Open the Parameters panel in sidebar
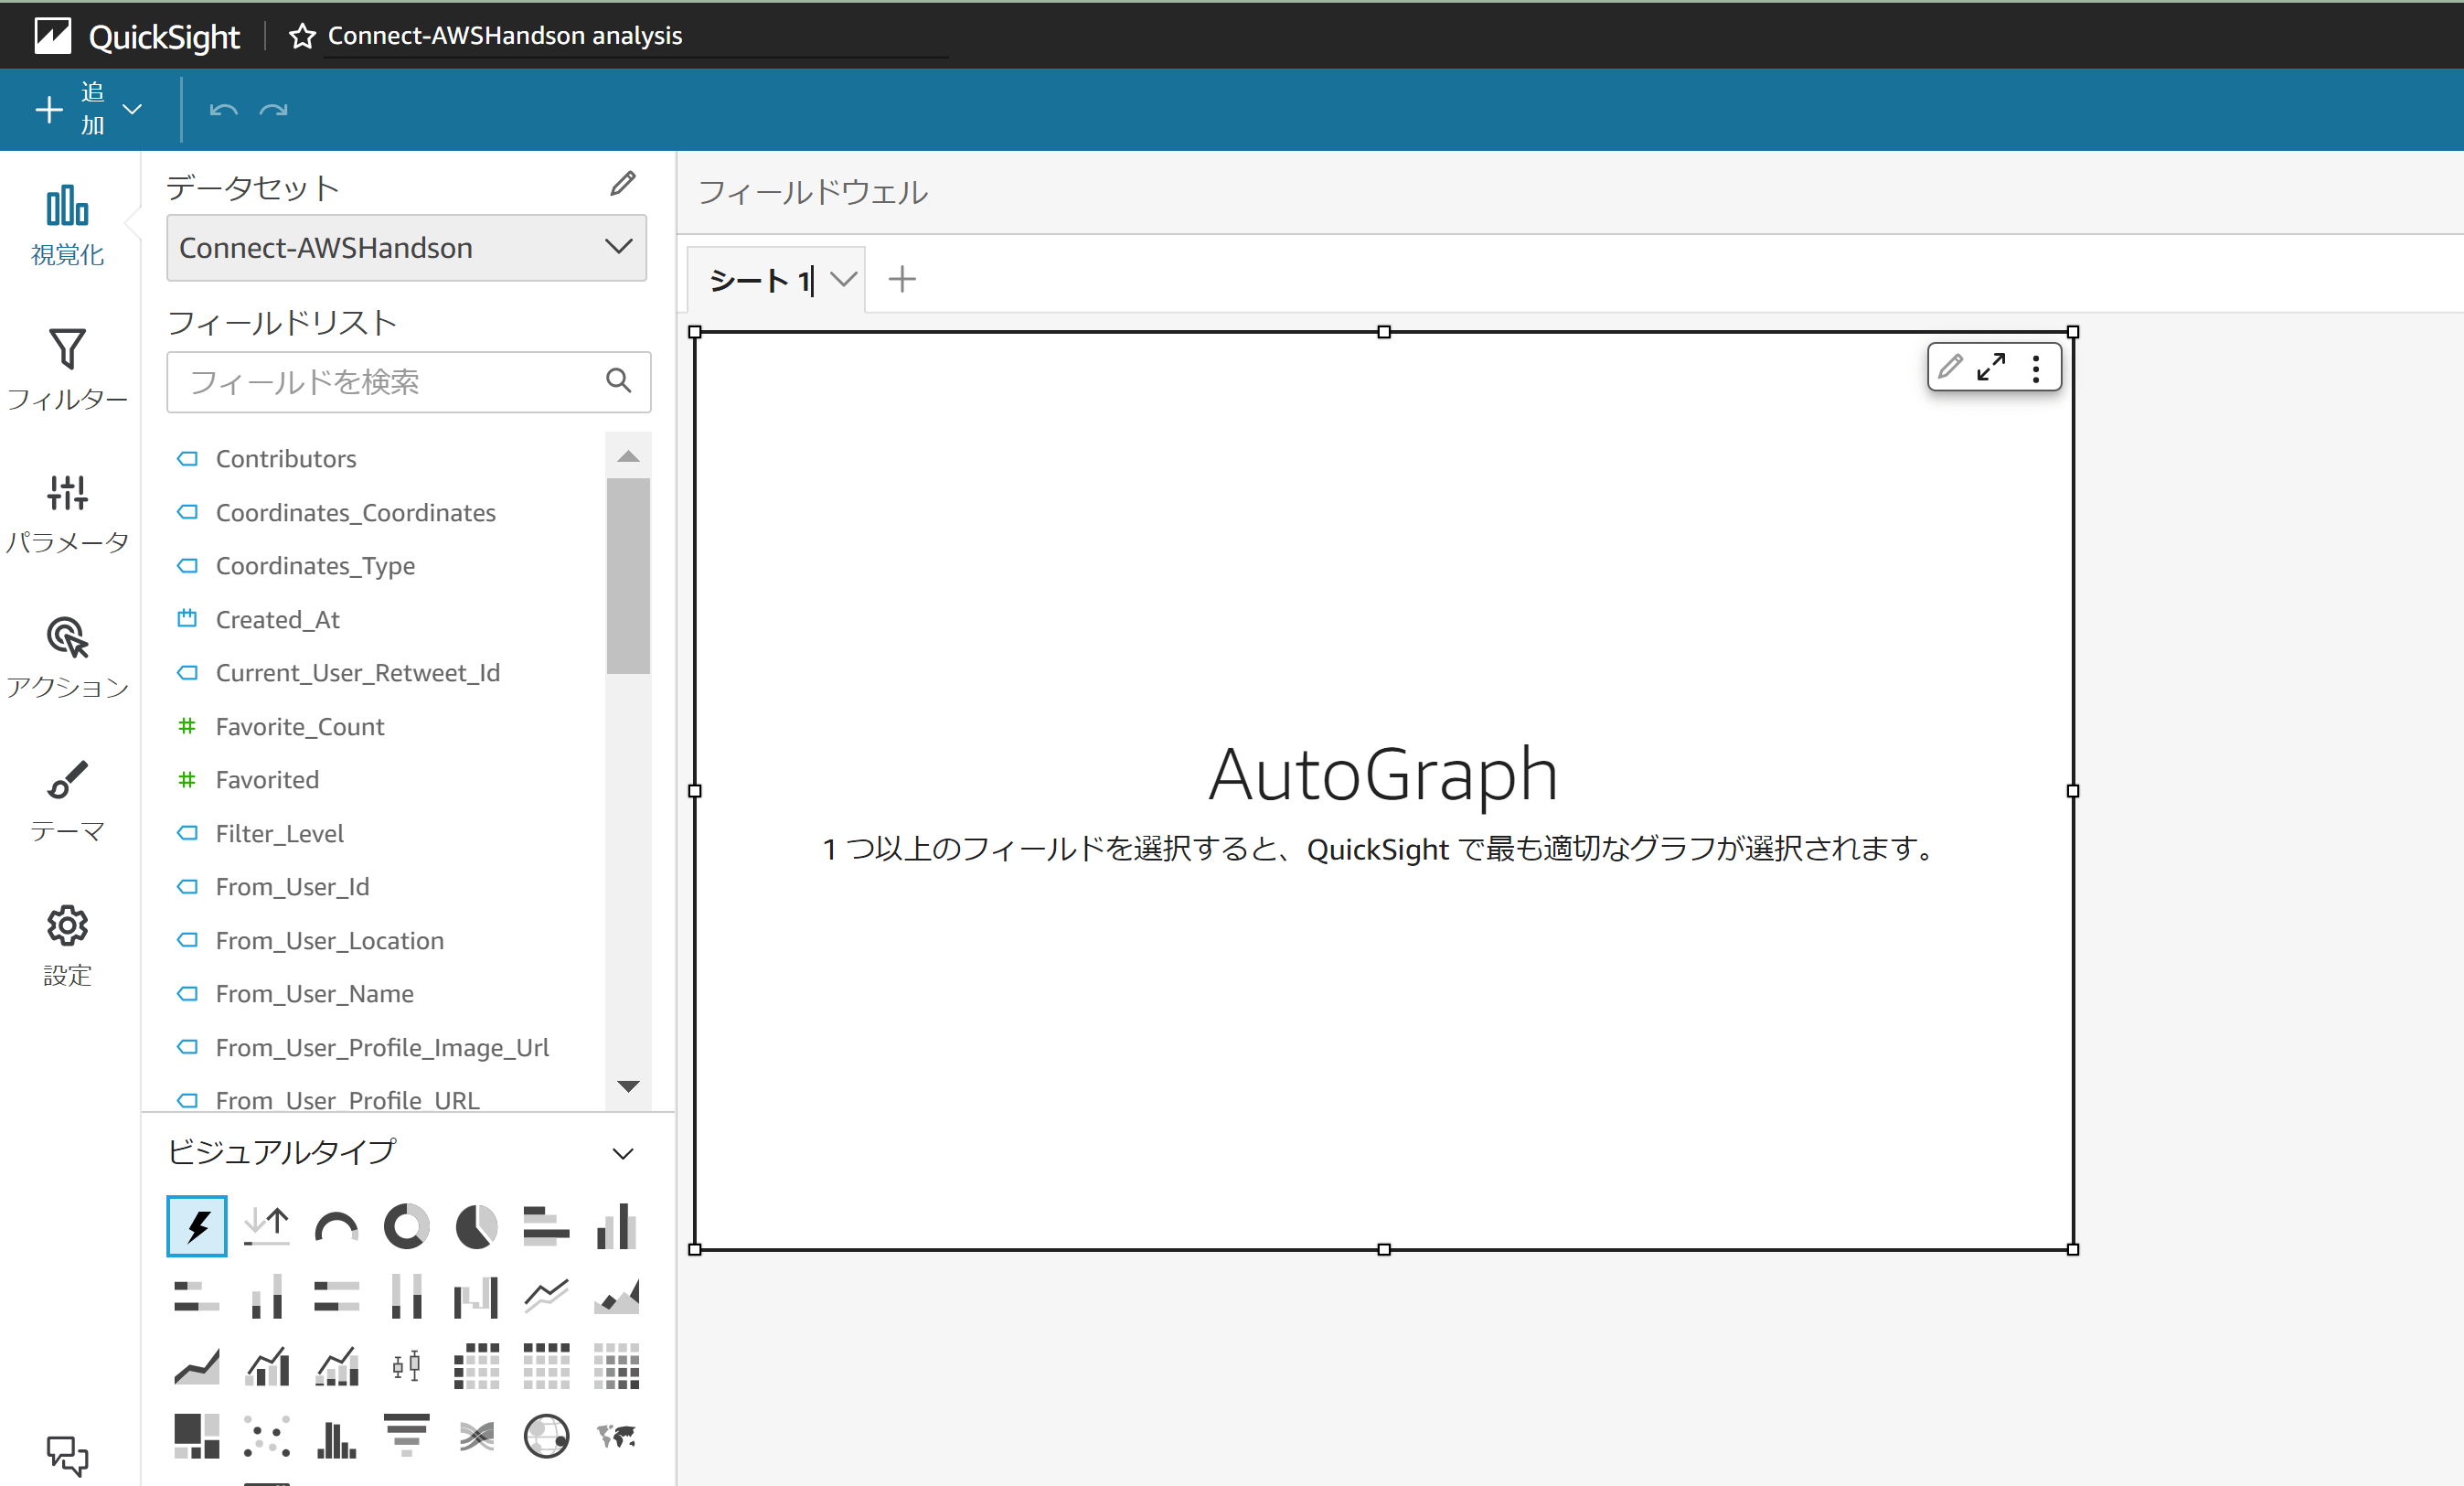2464x1486 pixels. click(67, 513)
